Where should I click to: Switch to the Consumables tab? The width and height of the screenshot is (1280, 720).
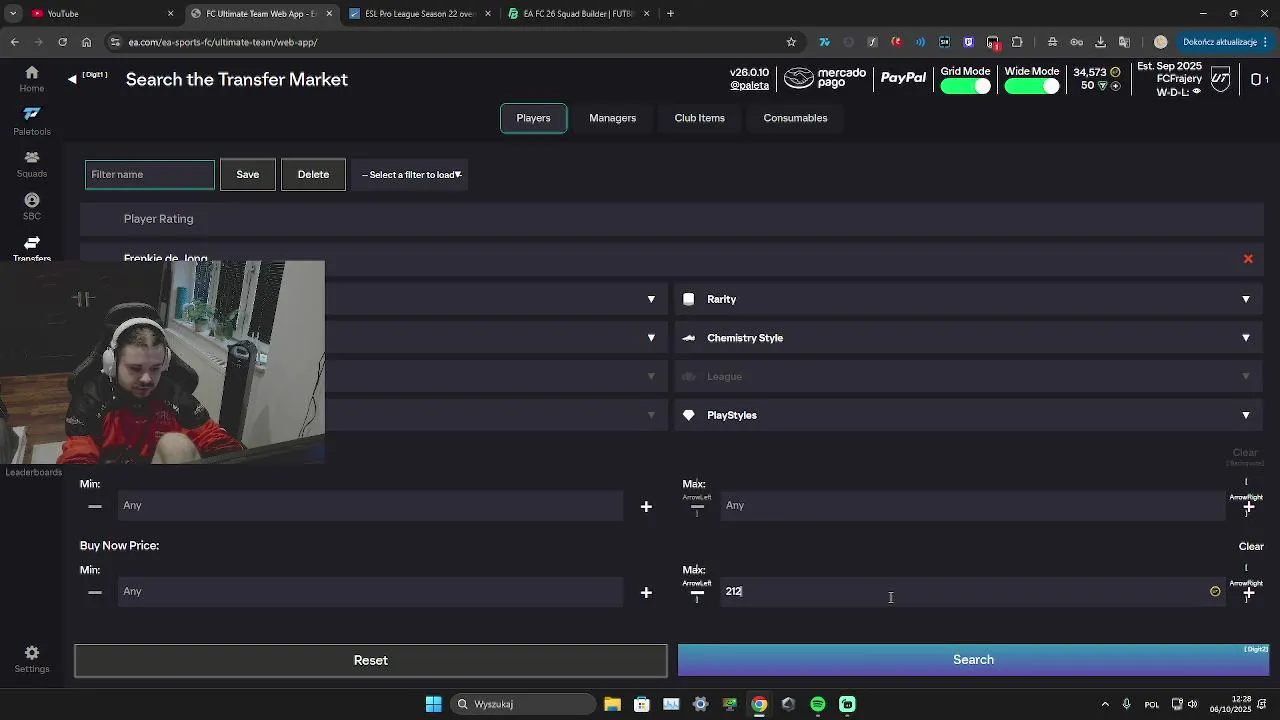pyautogui.click(x=795, y=118)
